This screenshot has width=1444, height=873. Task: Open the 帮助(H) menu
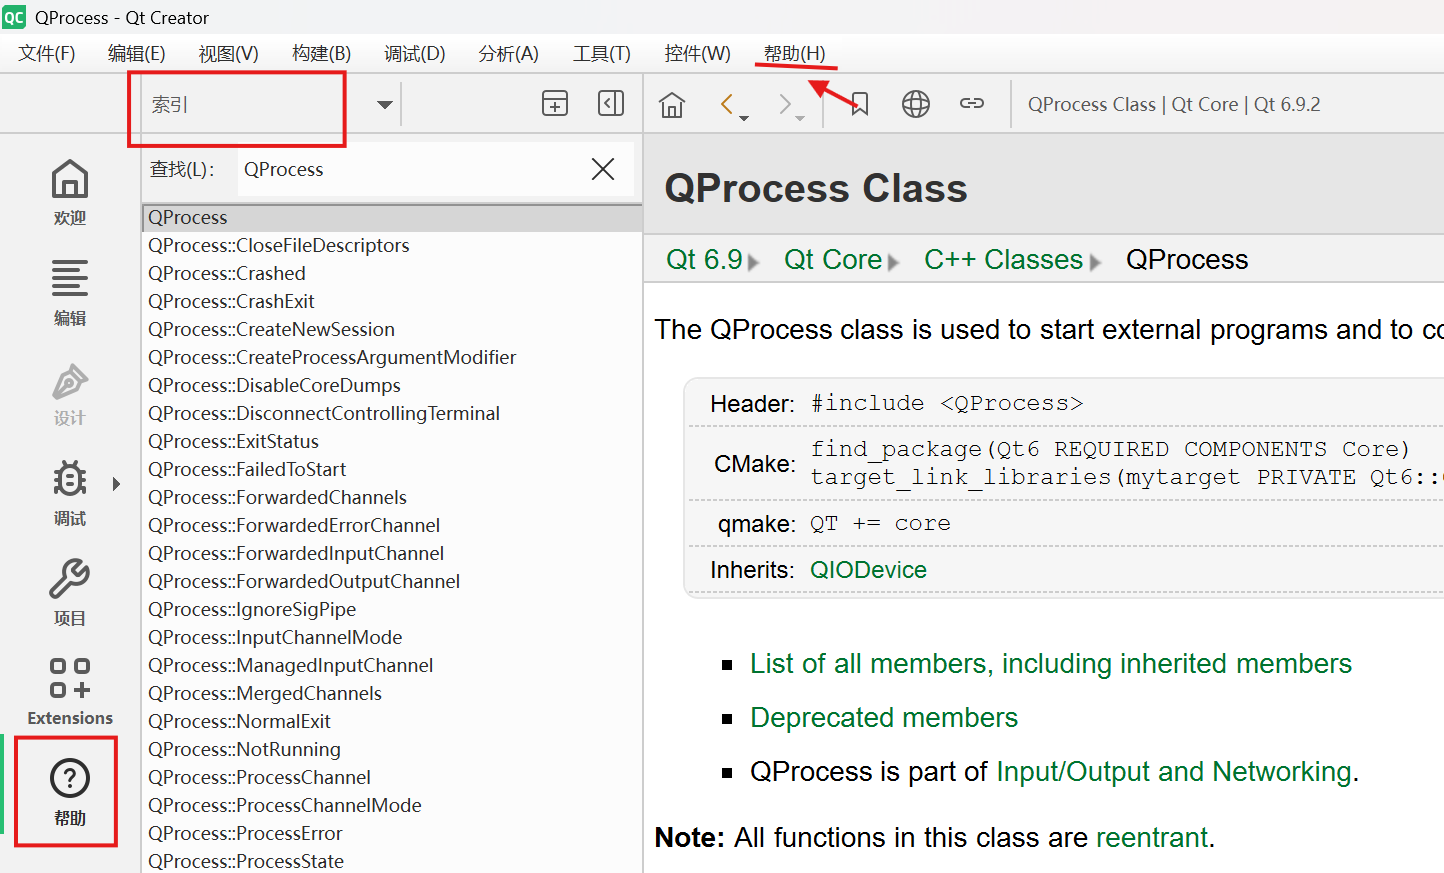point(795,53)
